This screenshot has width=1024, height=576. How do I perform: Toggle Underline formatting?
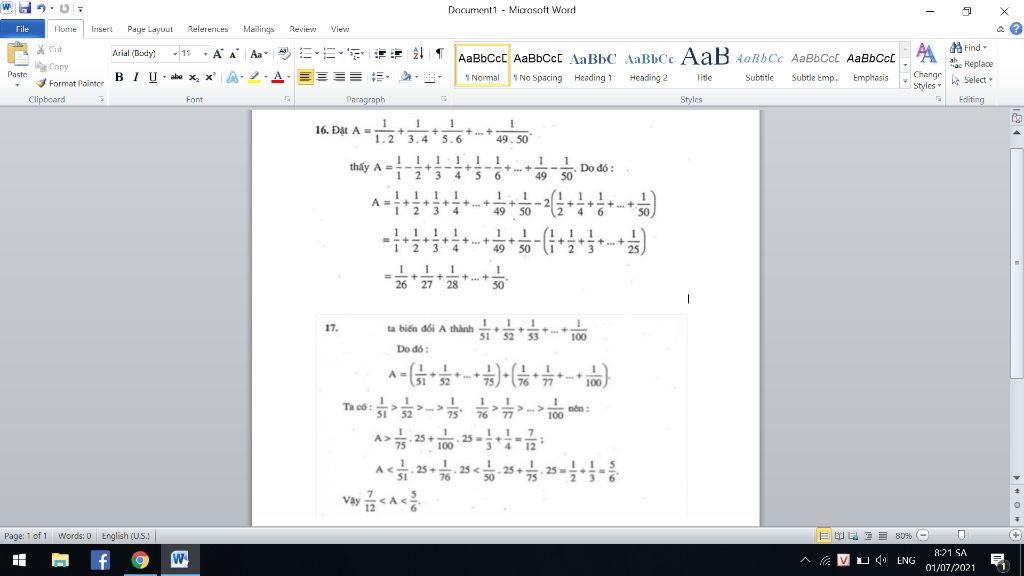(153, 77)
